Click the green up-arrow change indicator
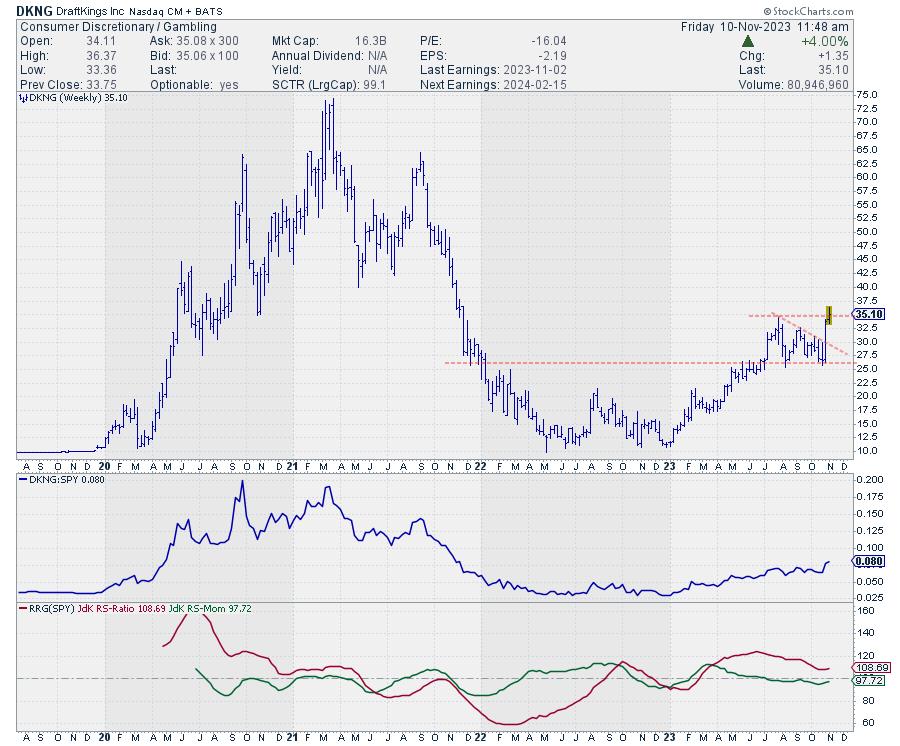Screen dimensions: 900x746 (749, 41)
